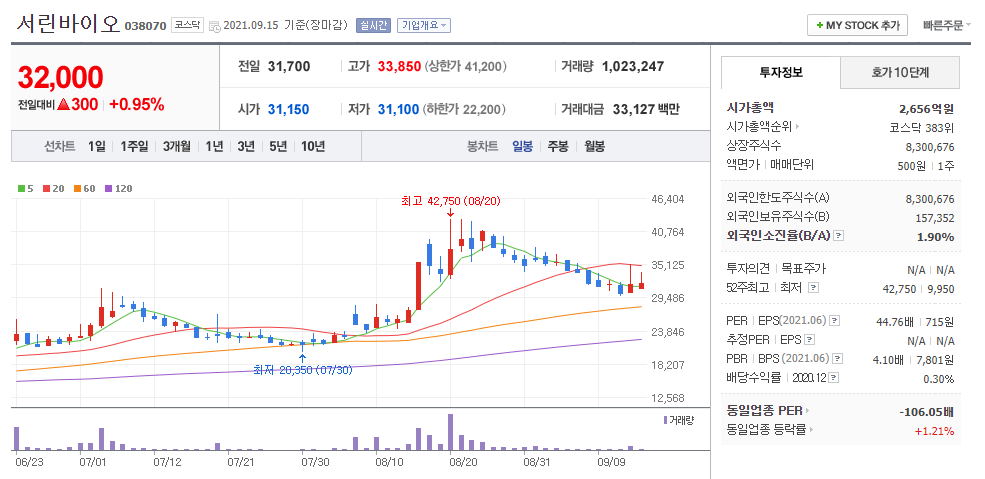Click the 저가 value 31,100
Screen dimensions: 985x479
(398, 109)
